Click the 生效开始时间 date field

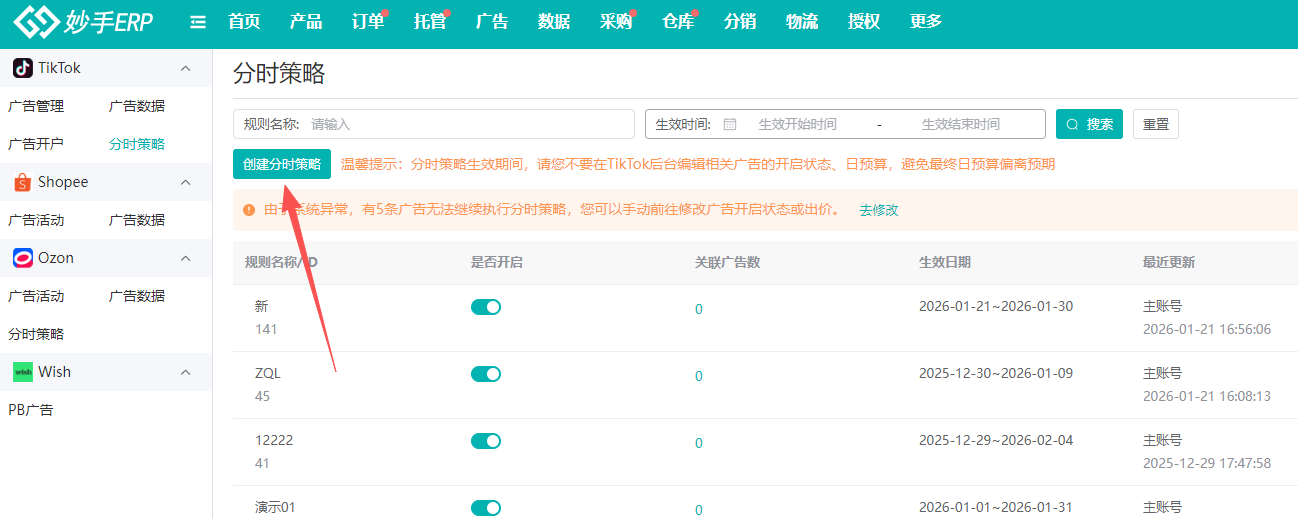pos(798,124)
